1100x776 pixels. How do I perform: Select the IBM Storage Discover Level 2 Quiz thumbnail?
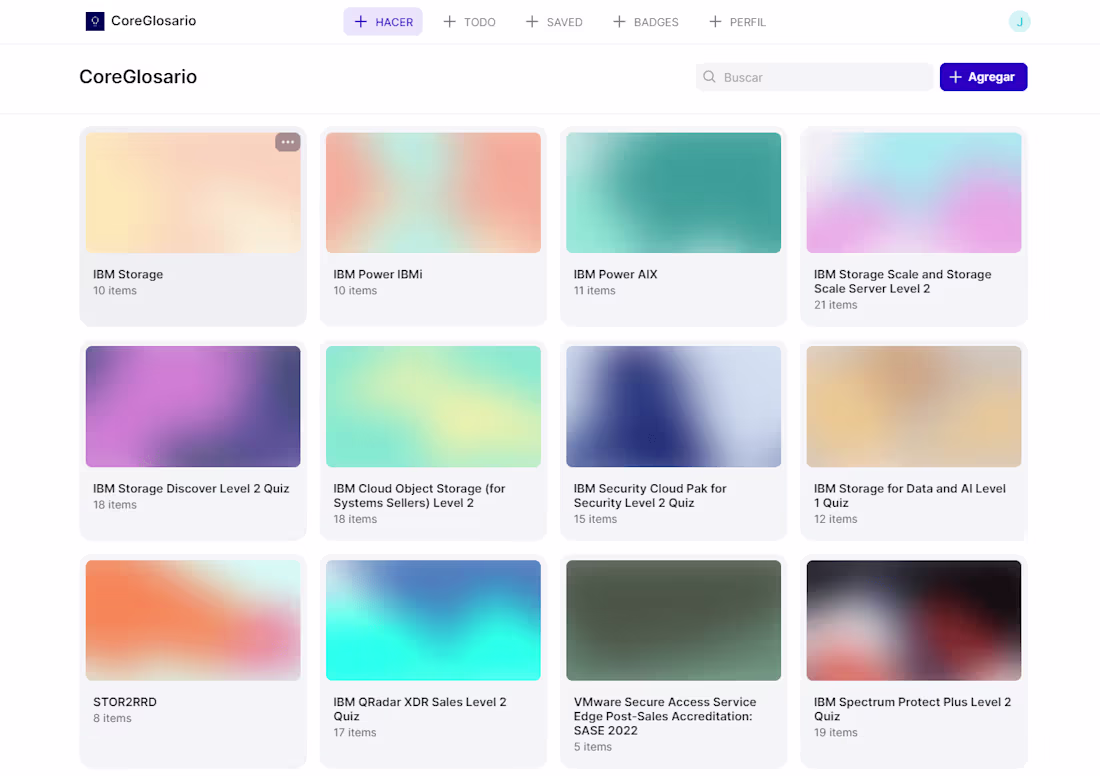click(193, 406)
